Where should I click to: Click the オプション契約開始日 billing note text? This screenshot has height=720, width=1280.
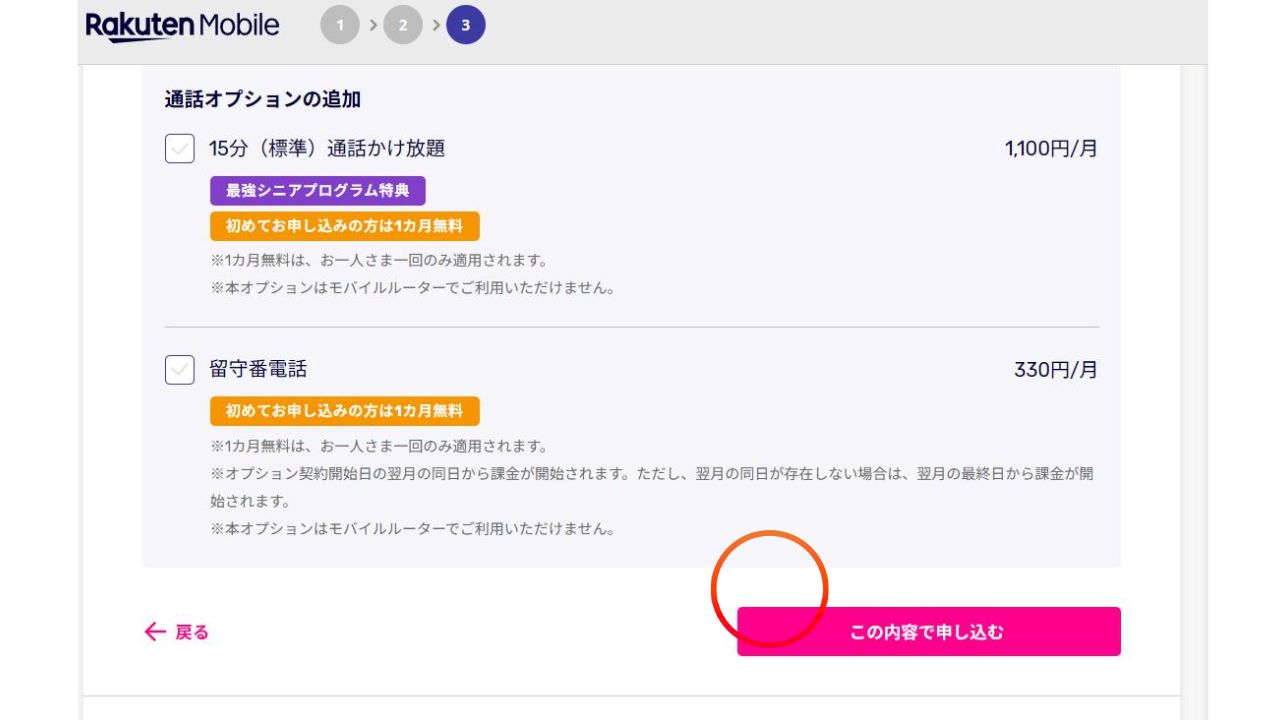pos(650,474)
